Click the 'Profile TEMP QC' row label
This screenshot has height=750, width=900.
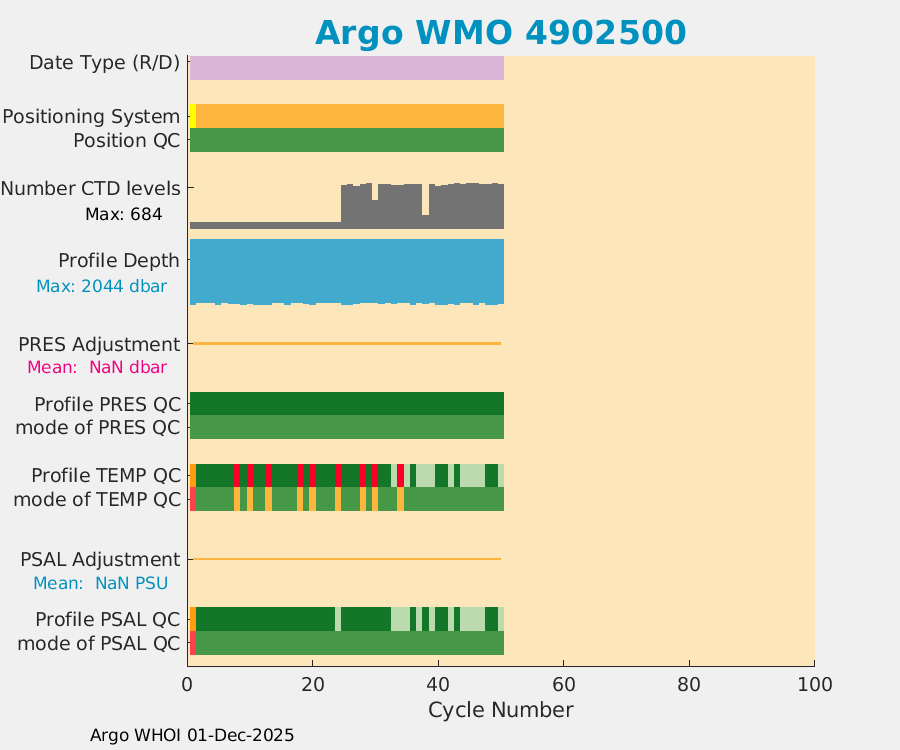106,474
